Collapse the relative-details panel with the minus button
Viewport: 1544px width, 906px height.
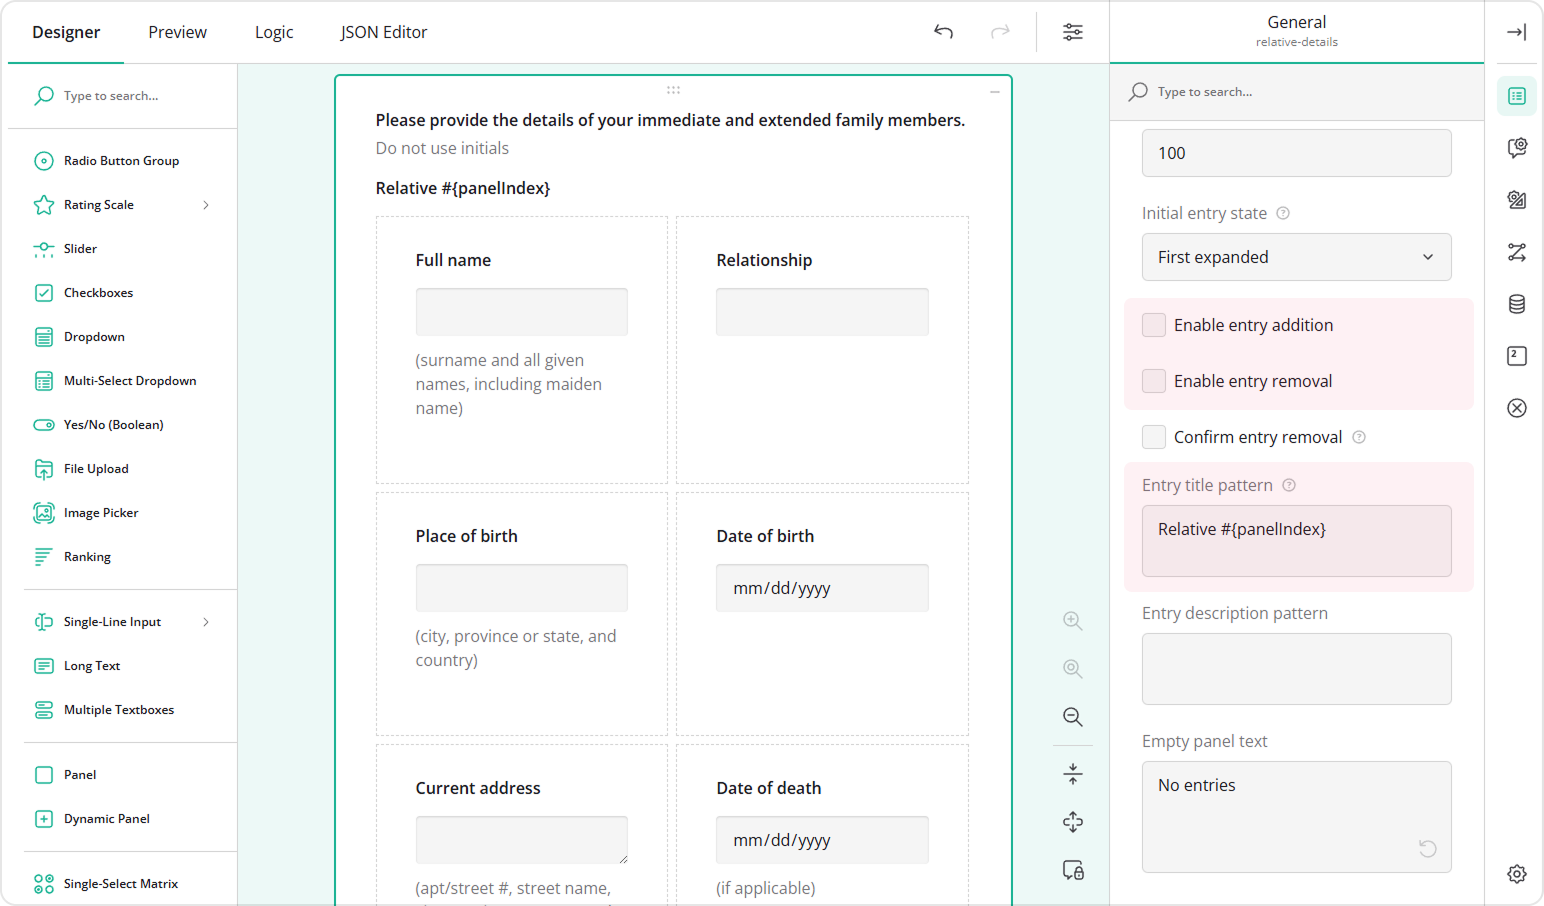point(994,90)
